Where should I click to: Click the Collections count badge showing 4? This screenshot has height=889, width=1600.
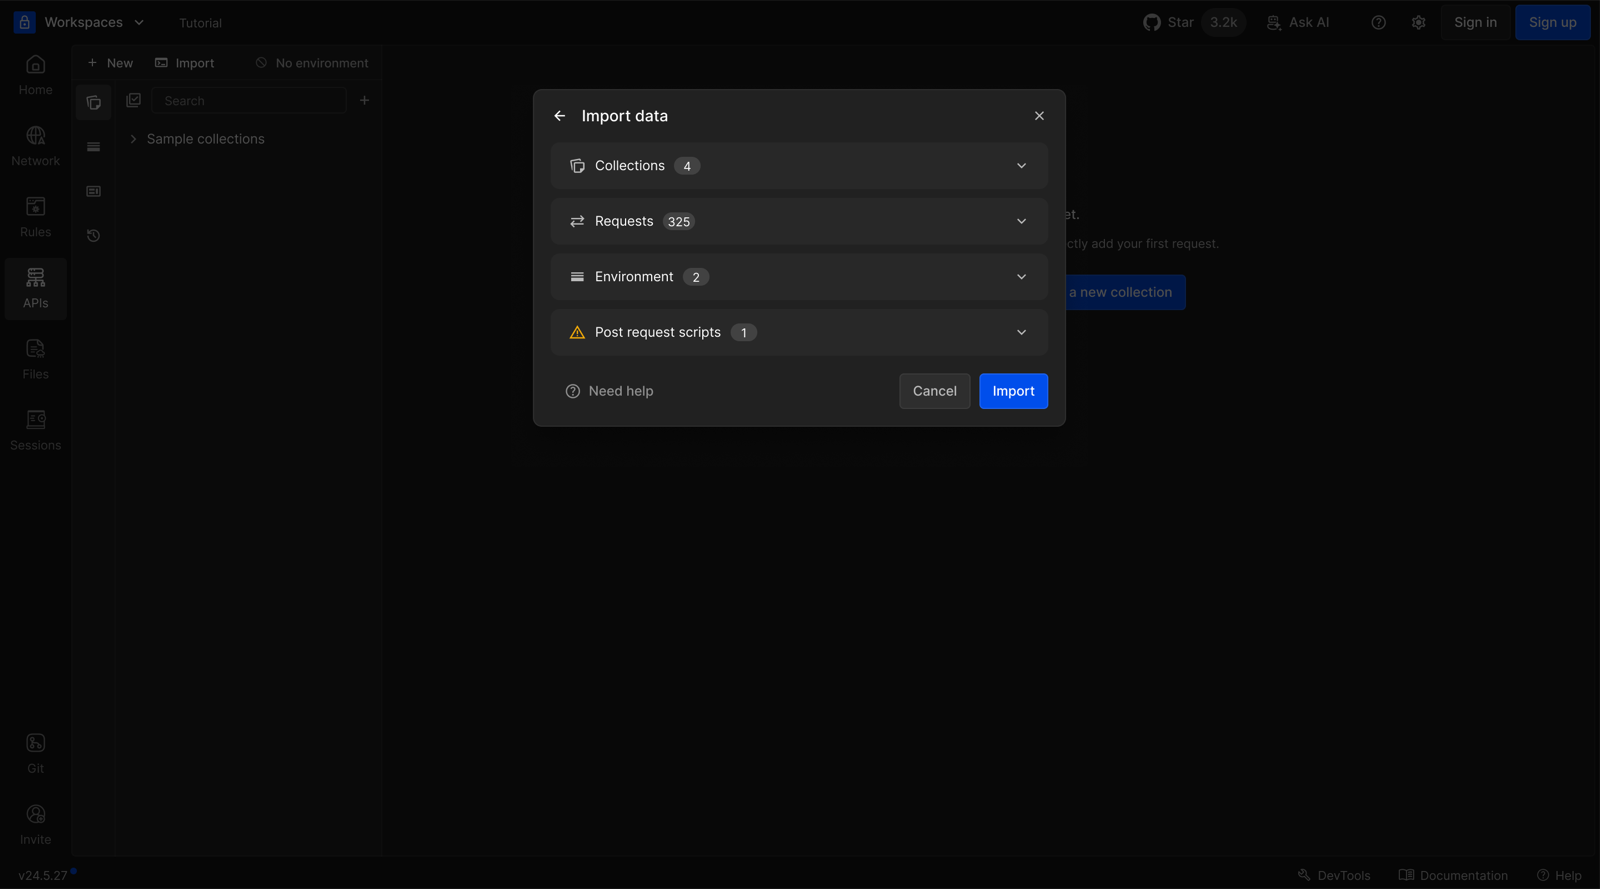[x=687, y=166]
